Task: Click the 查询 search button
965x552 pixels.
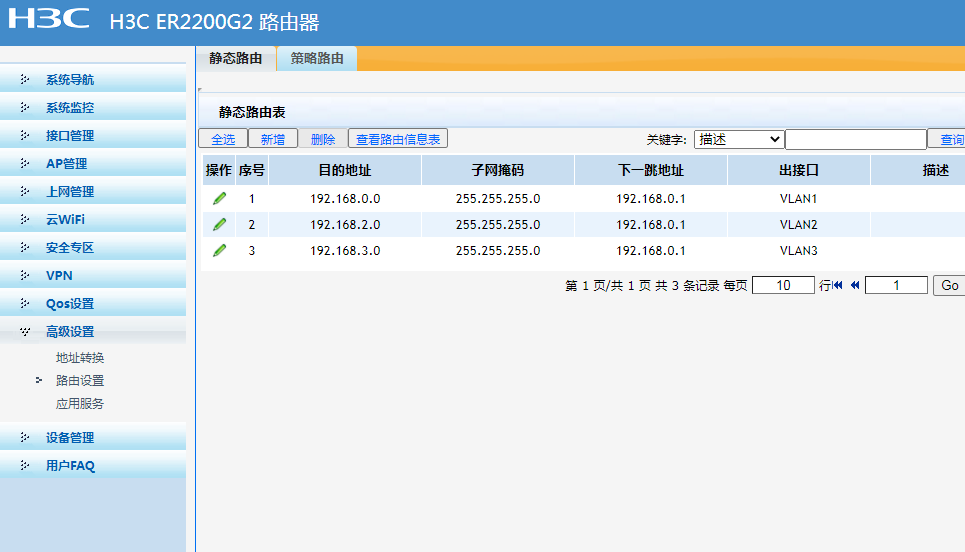Action: click(948, 140)
